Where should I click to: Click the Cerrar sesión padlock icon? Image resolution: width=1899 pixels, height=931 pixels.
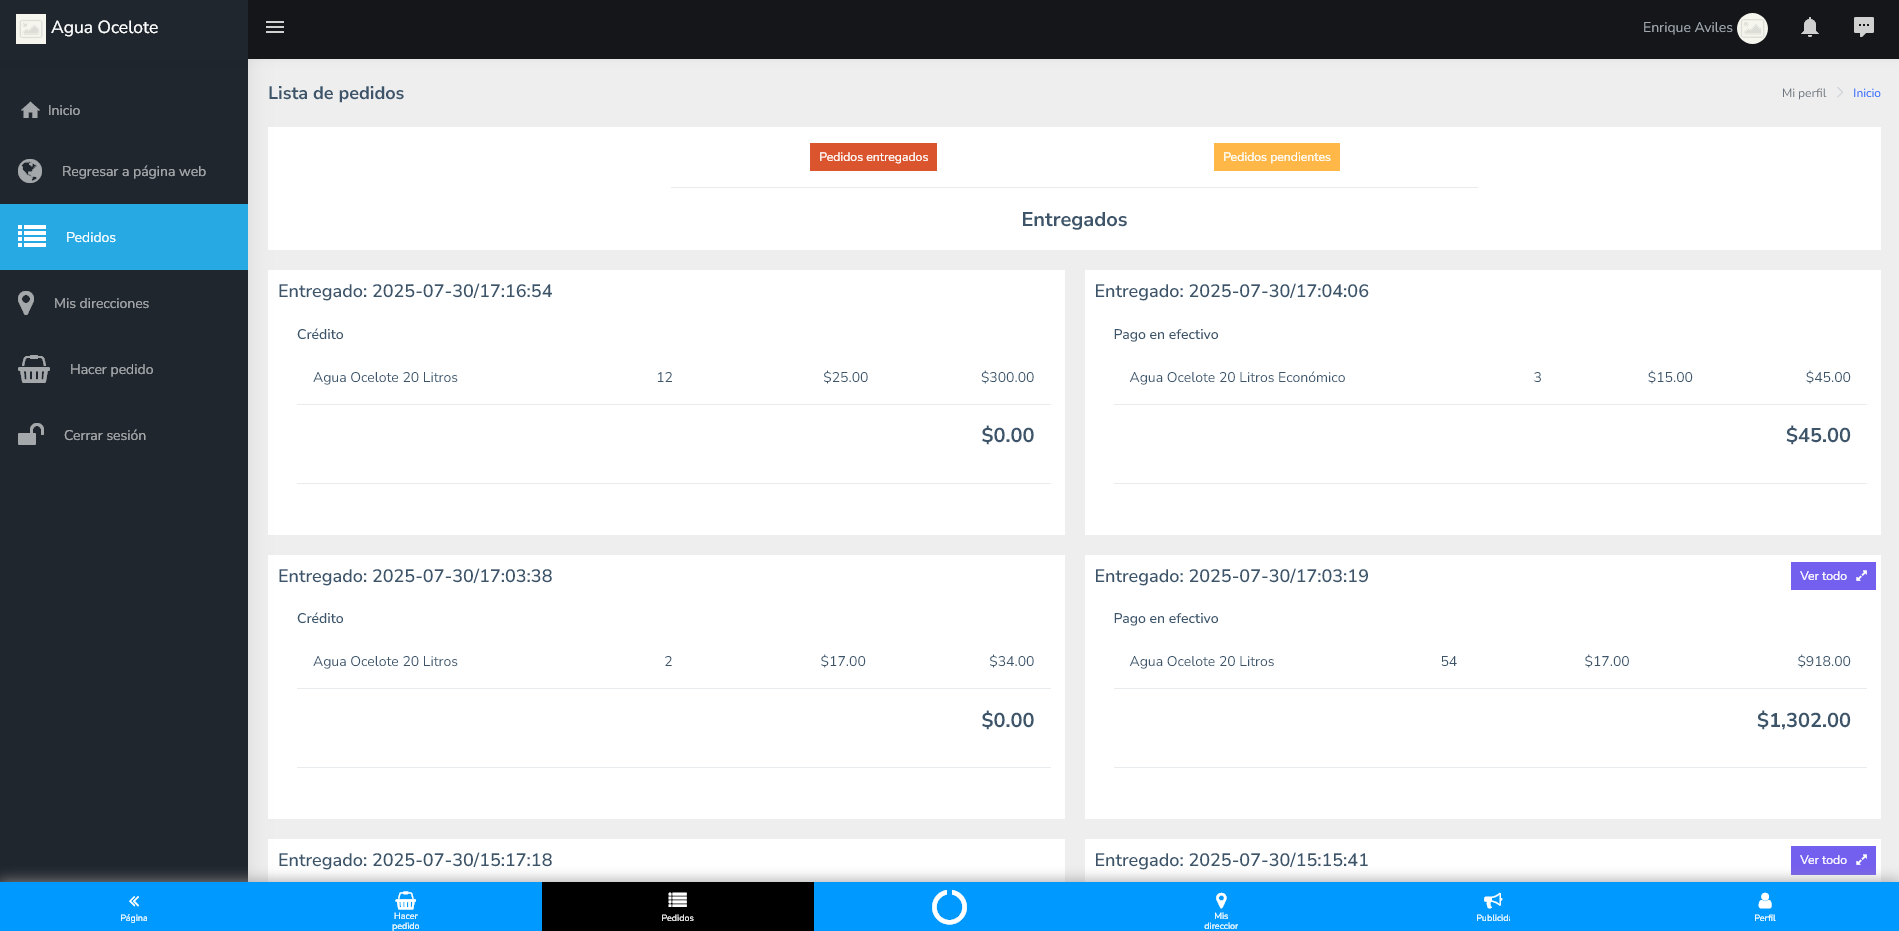click(31, 435)
